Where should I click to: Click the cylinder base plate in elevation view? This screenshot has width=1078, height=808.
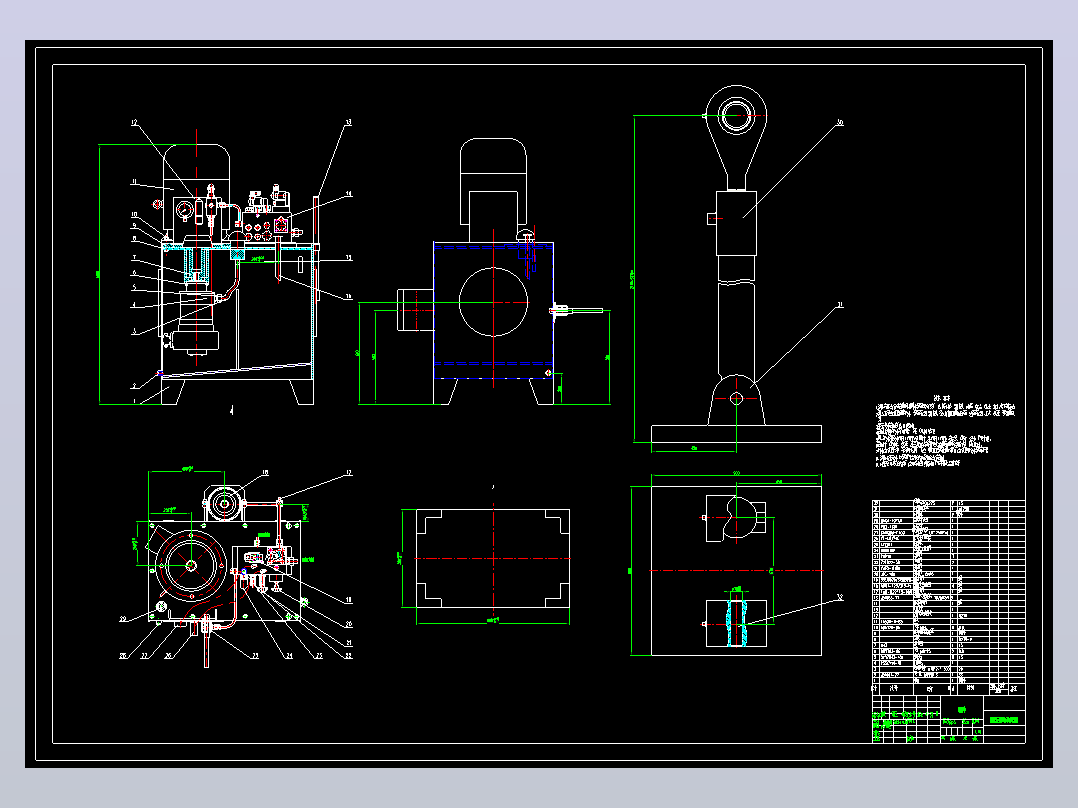tap(736, 434)
